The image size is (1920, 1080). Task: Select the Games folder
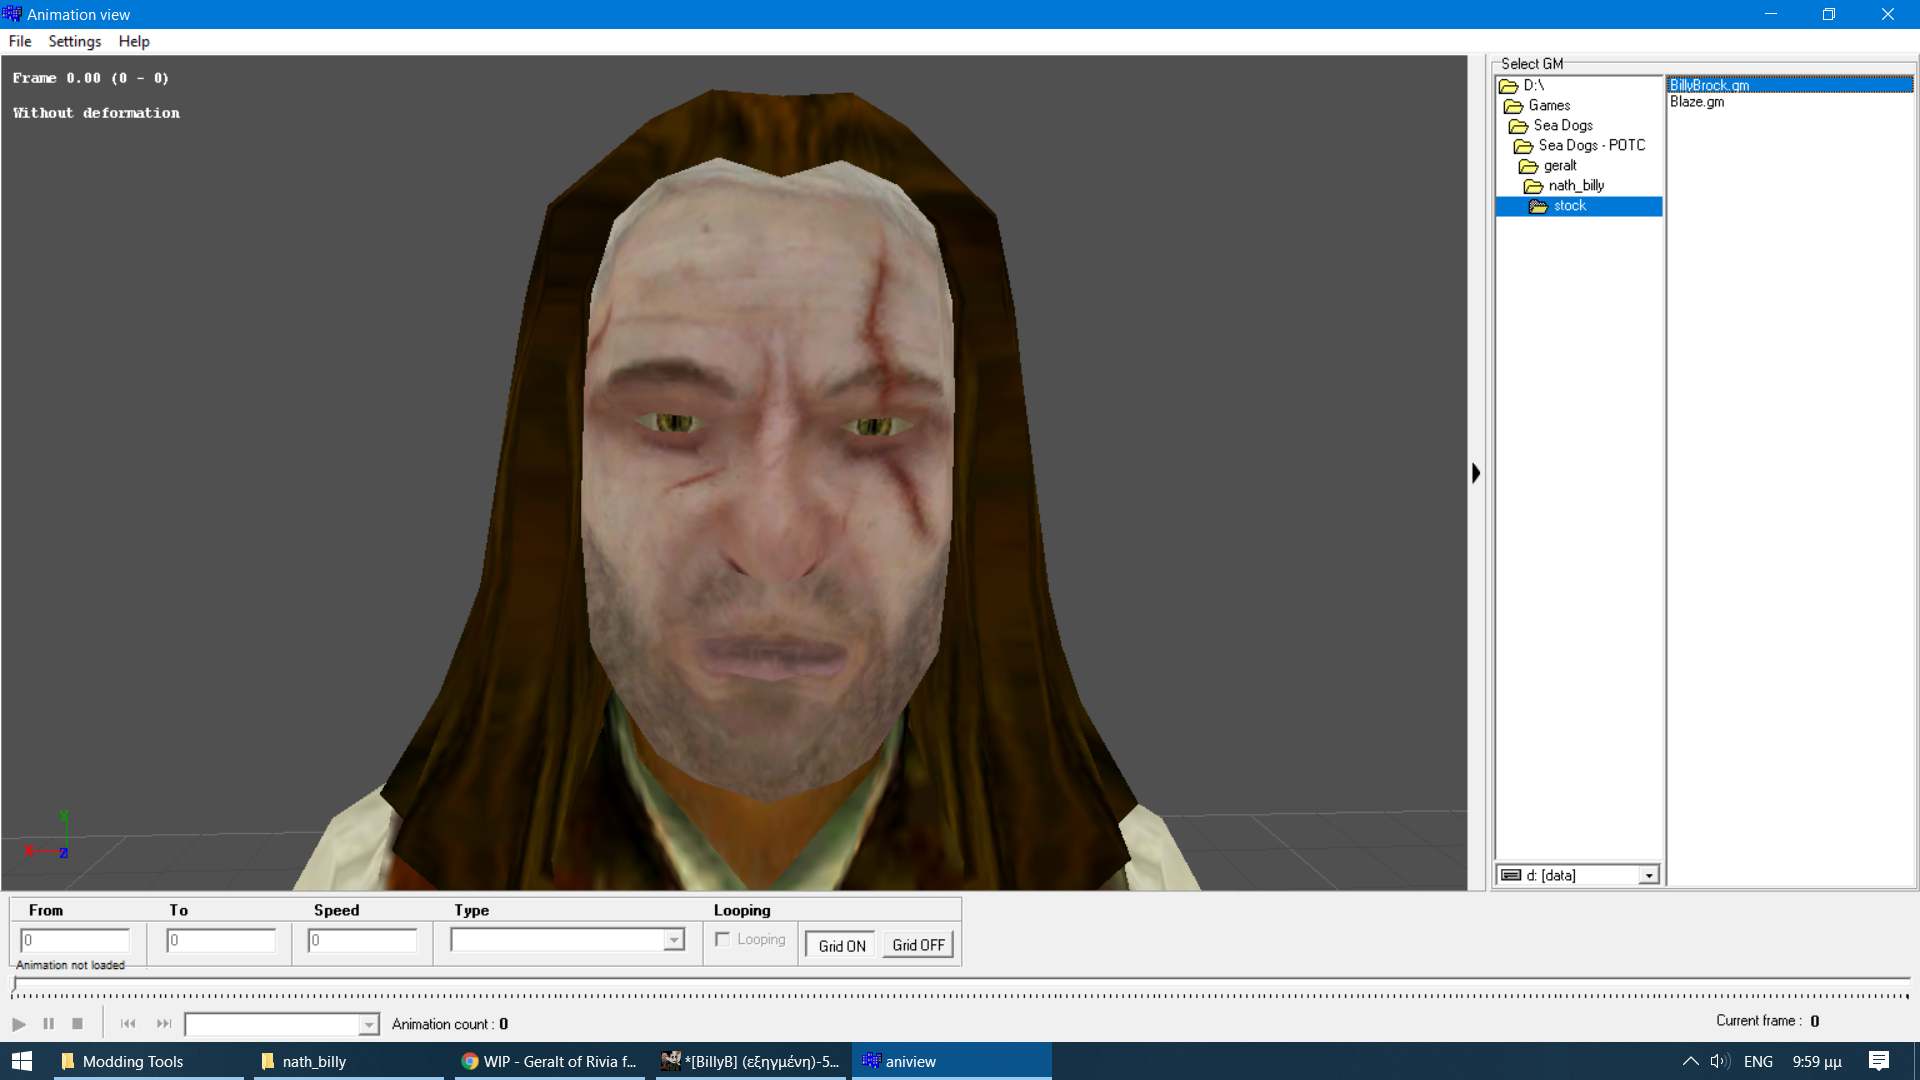[x=1548, y=105]
